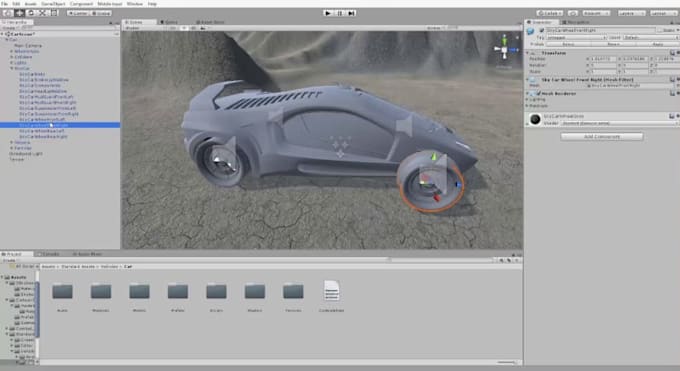Screen dimensions: 680x371
Task: Click the prefab Apply button
Action: click(657, 44)
